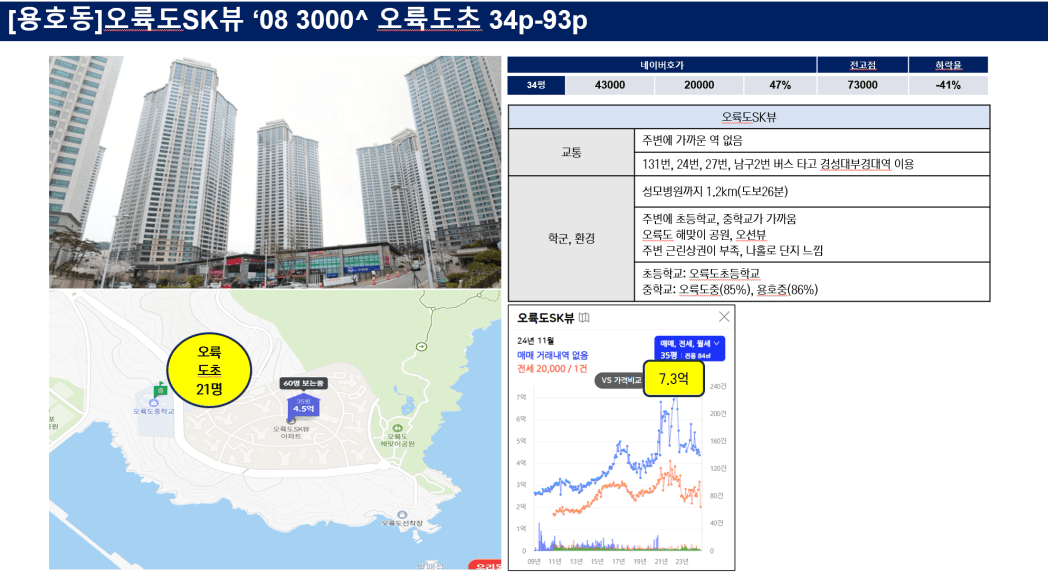Image resolution: width=1048 pixels, height=588 pixels.
Task: Click 전세 20,000 / 1건 red text
Action: [x=552, y=369]
